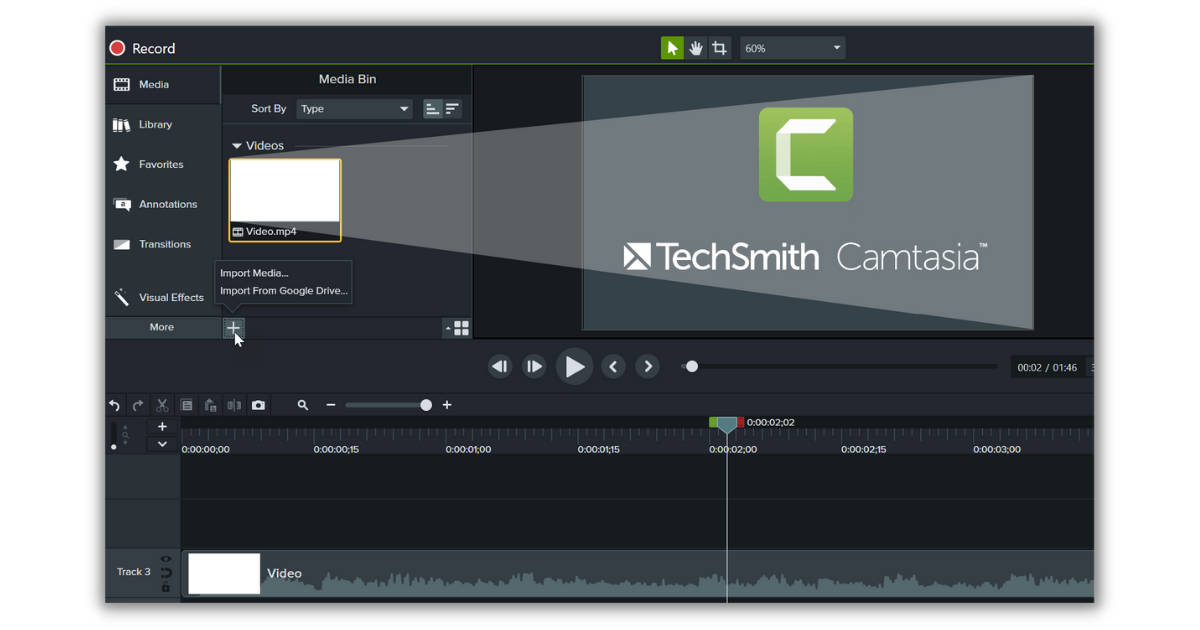Hide Track 3 using its eye toggle

[x=167, y=558]
